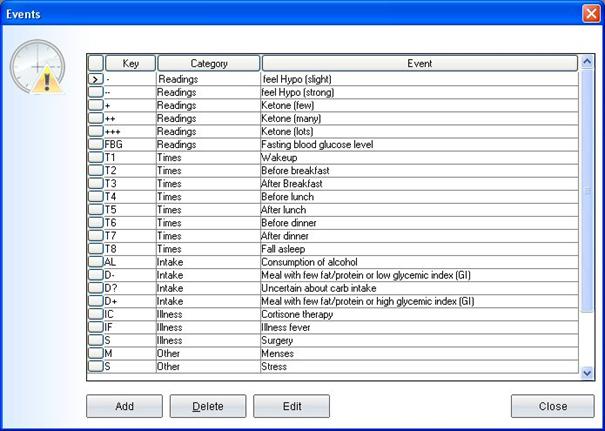
Task: Click the top-left select-all grid corner
Action: [95, 63]
